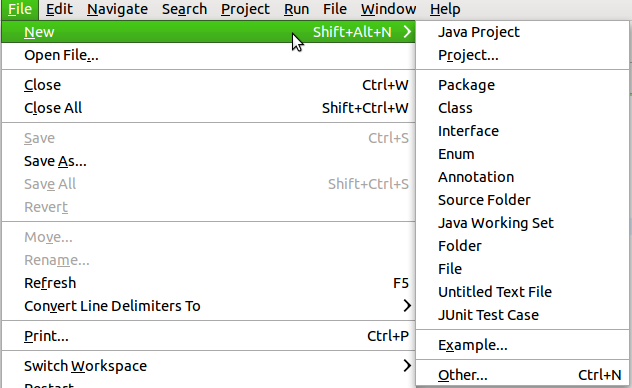
Task: Choose Open File… from File menu
Action: point(208,55)
